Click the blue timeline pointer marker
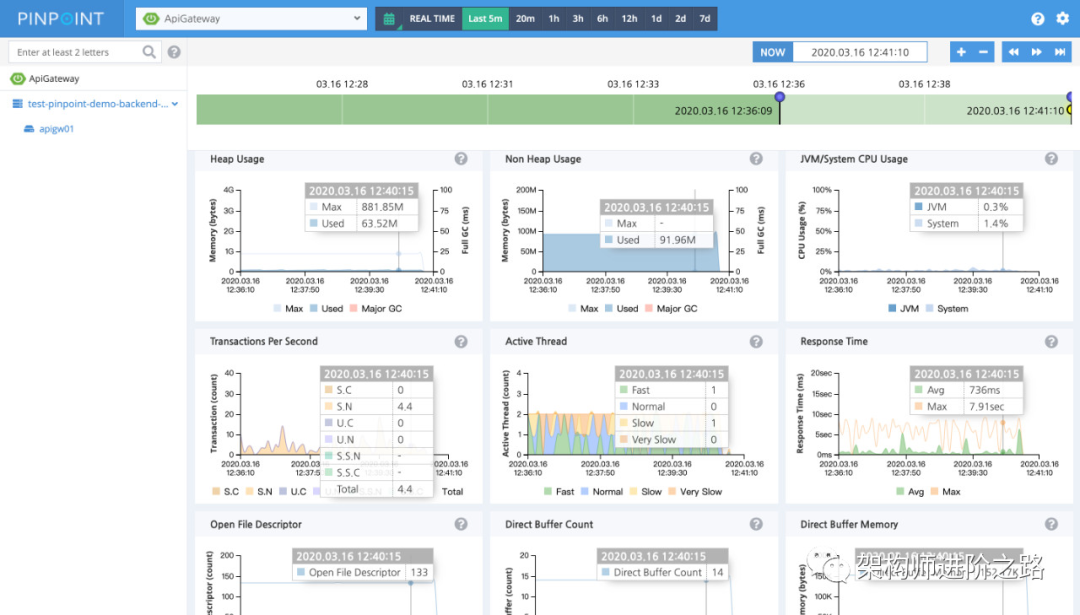The width and height of the screenshot is (1080, 615). (x=780, y=97)
